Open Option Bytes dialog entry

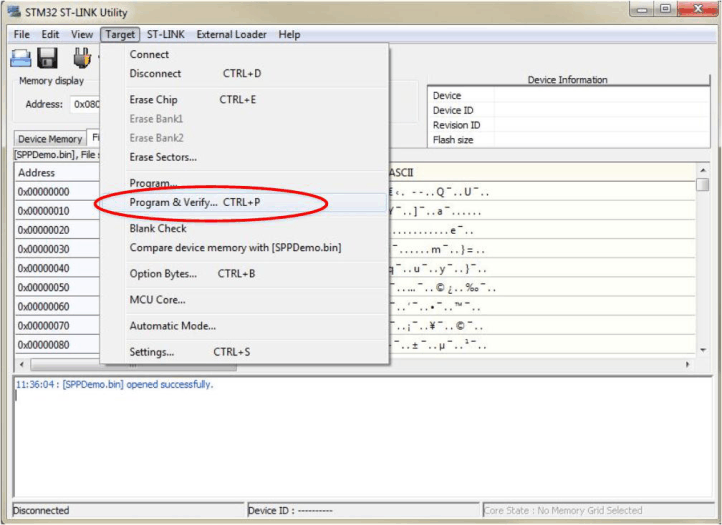(x=163, y=274)
